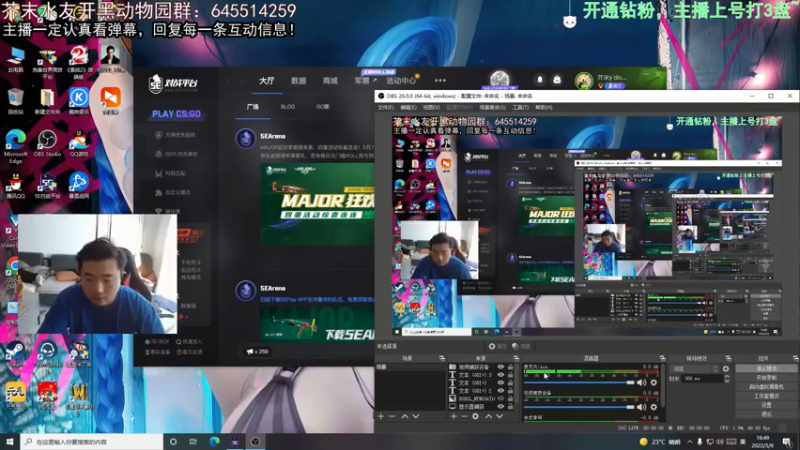Viewport: 800px width, 450px height.
Task: Pop out the OBS scenes dock panel
Action: 442,358
